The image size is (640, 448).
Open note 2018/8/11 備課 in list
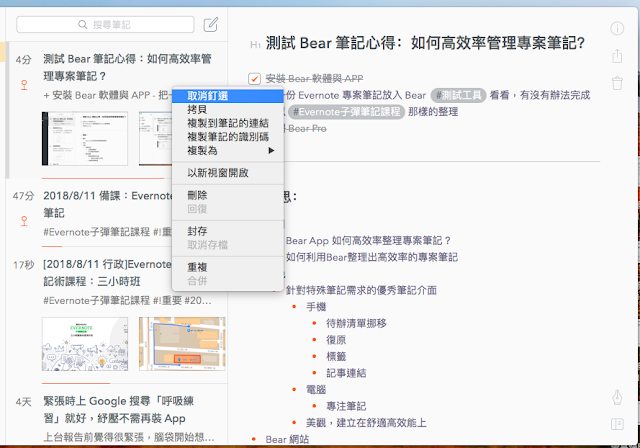(x=117, y=213)
